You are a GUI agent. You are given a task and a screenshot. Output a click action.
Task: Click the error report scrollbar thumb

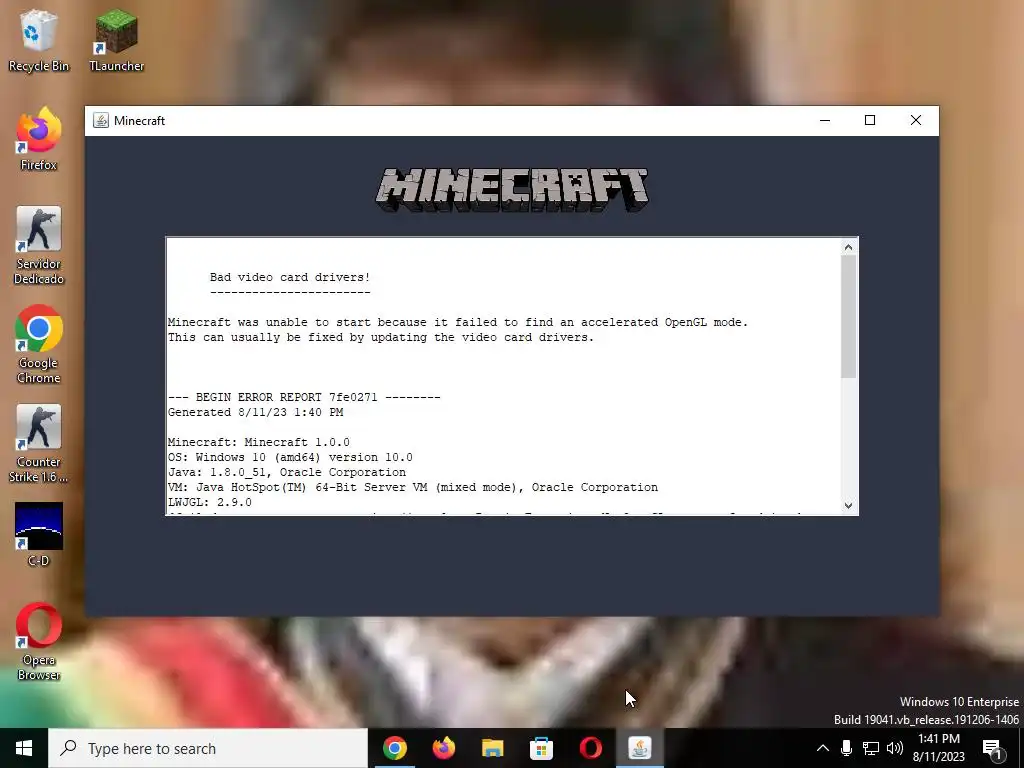[x=848, y=317]
